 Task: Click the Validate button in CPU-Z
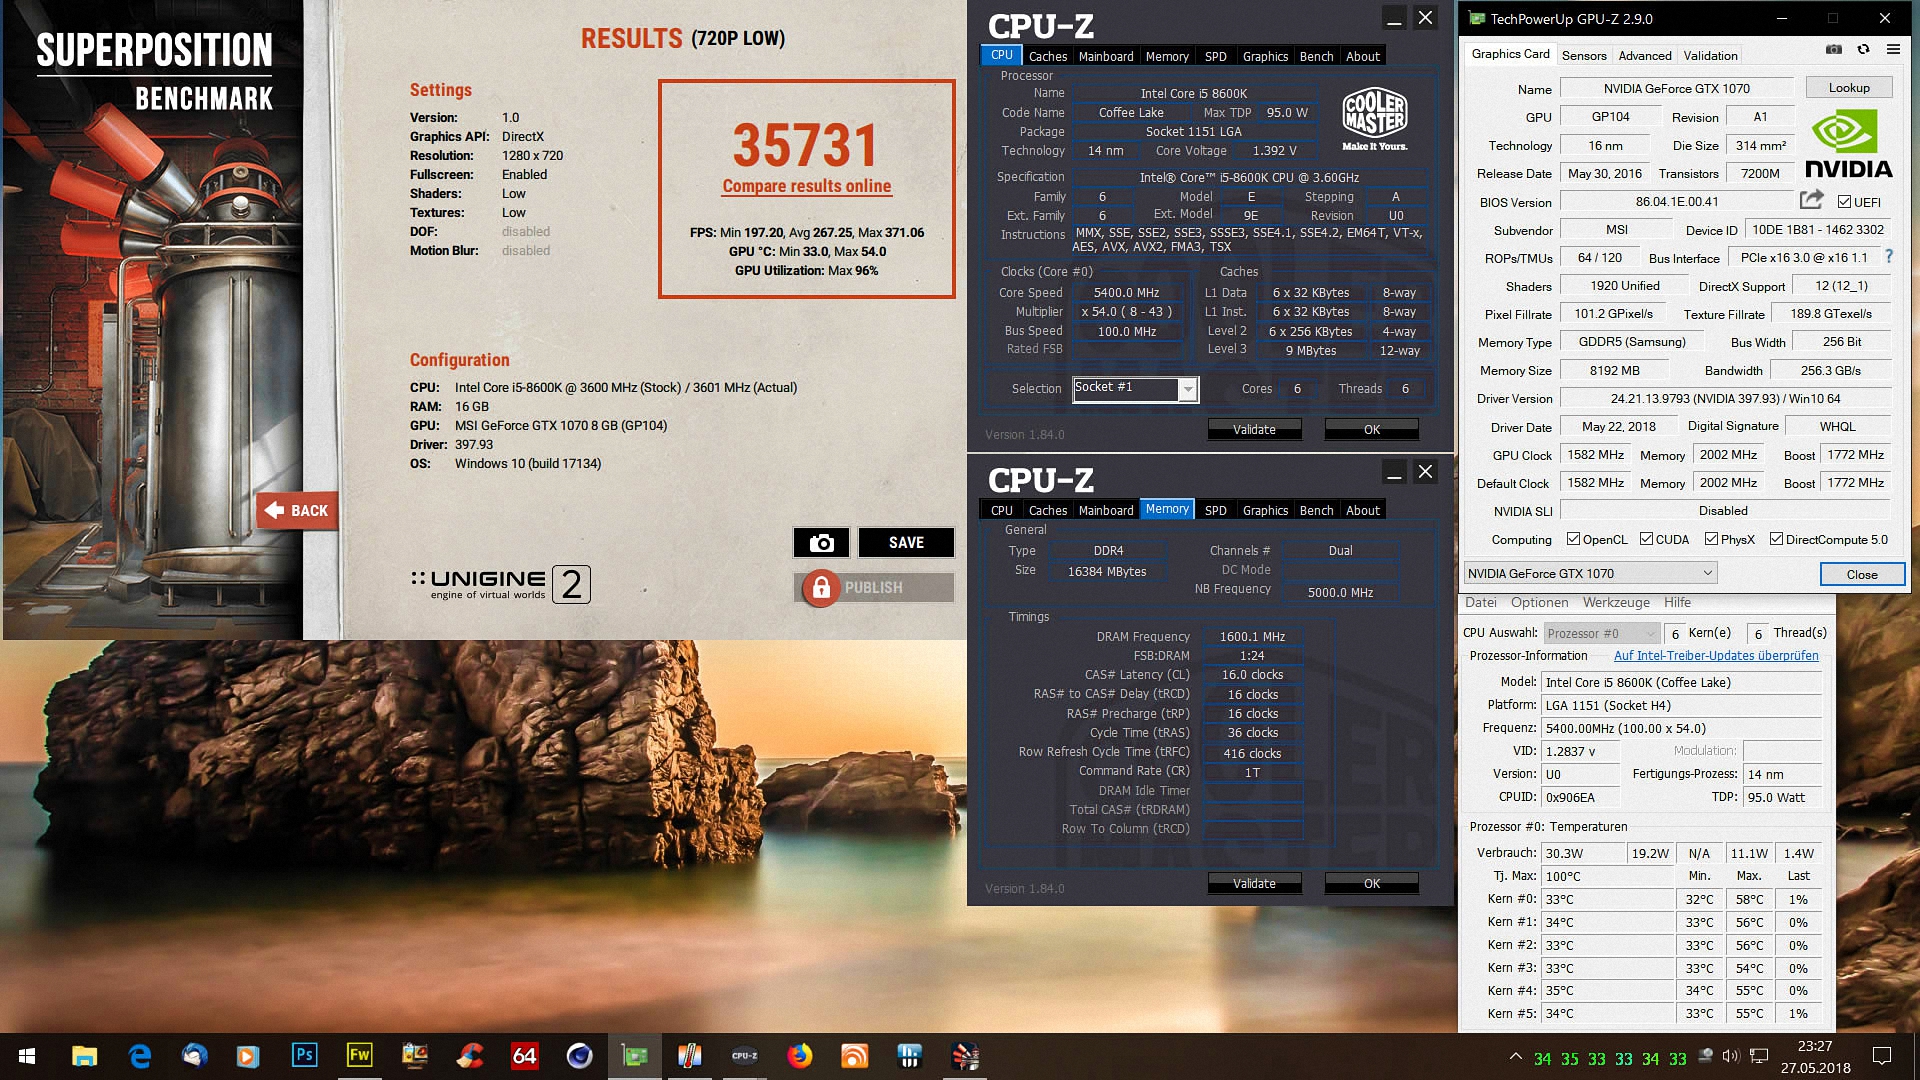1254,429
